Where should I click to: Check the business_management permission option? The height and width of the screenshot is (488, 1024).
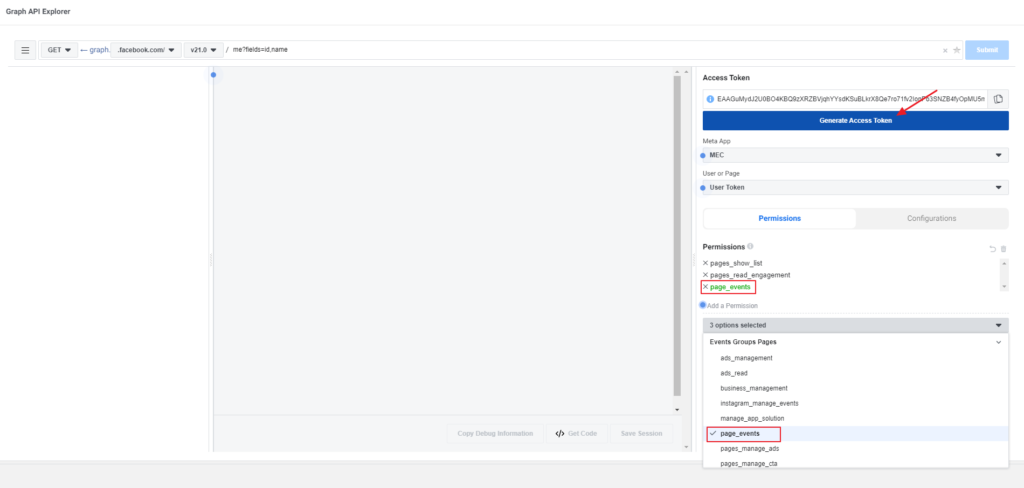click(856, 388)
